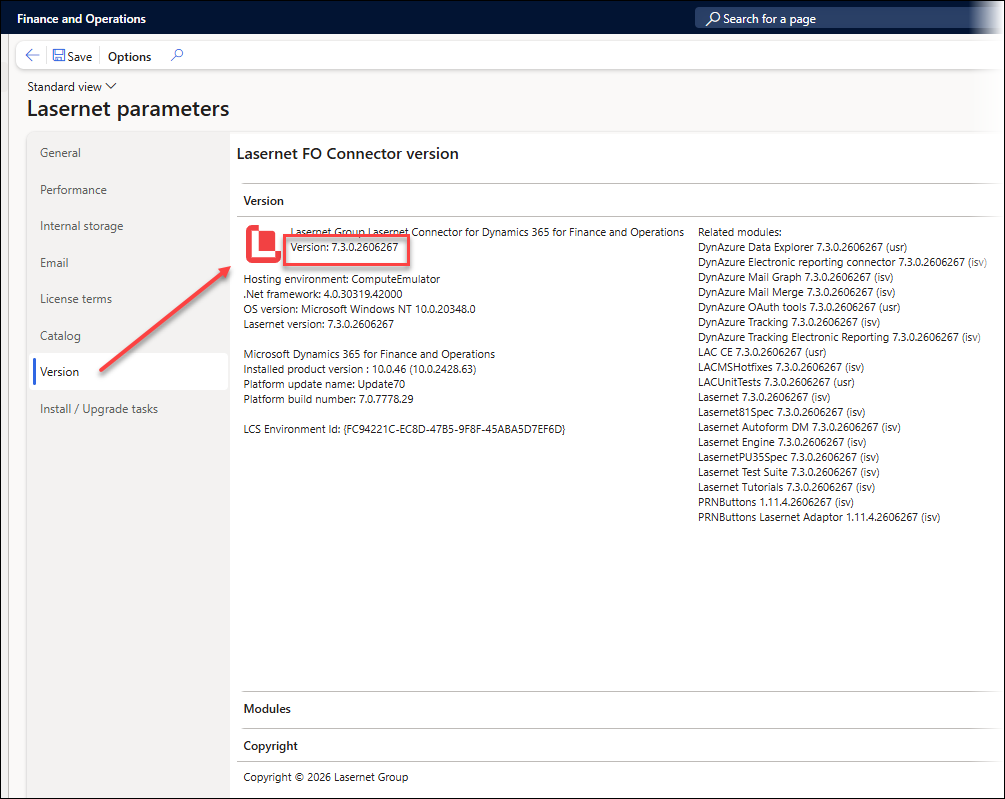The image size is (1005, 799).
Task: Click the Lasernet FO Connector version heading
Action: (x=347, y=154)
